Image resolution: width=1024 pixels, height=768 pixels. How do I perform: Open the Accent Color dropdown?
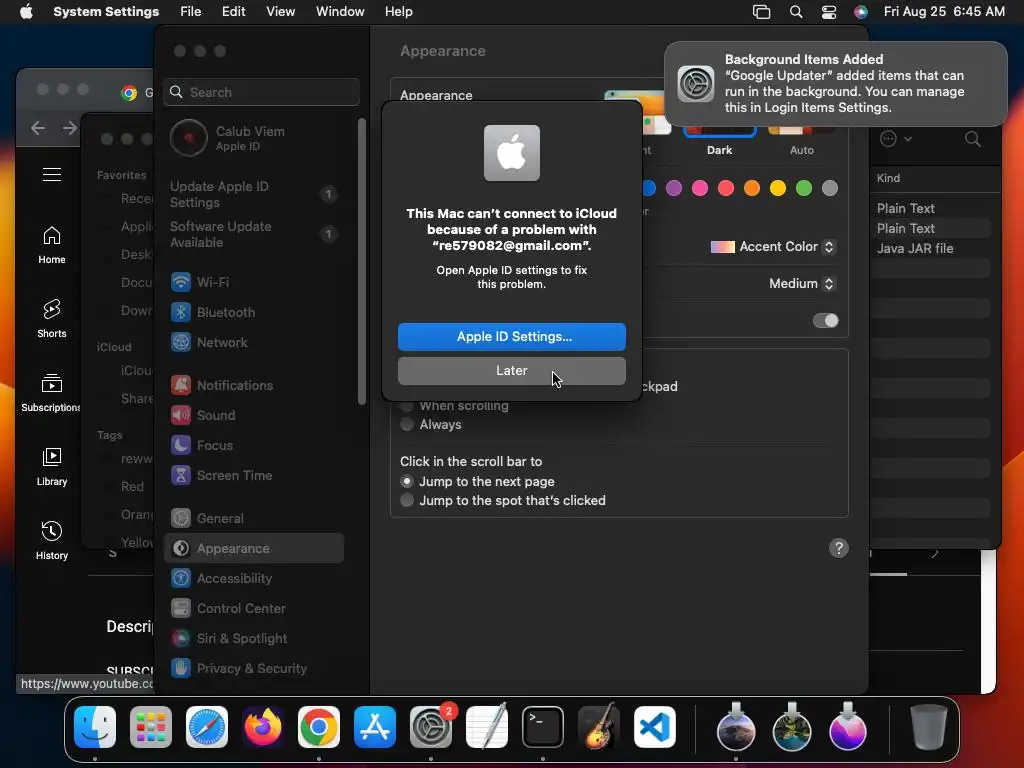point(773,247)
